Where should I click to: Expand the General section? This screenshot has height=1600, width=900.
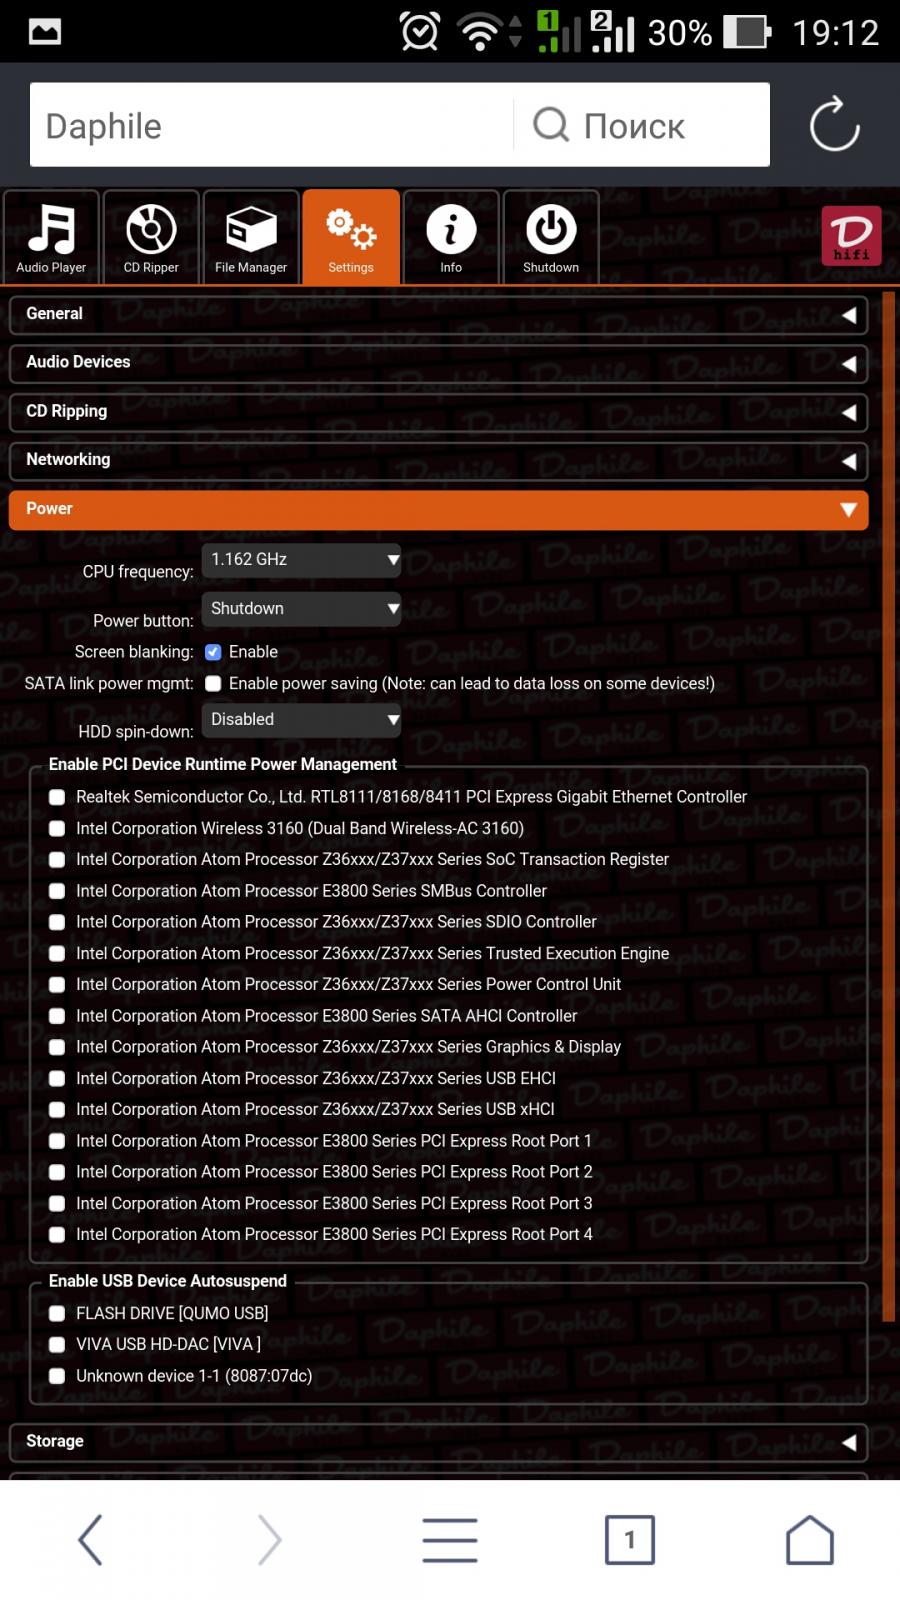(x=438, y=314)
